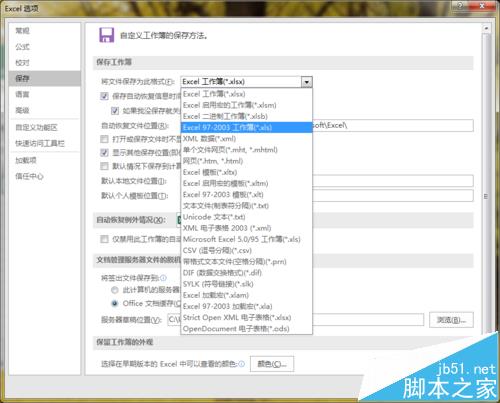Choose DIF data interchange format (*.dif)
Viewport: 500px width, 403px height.
click(247, 273)
